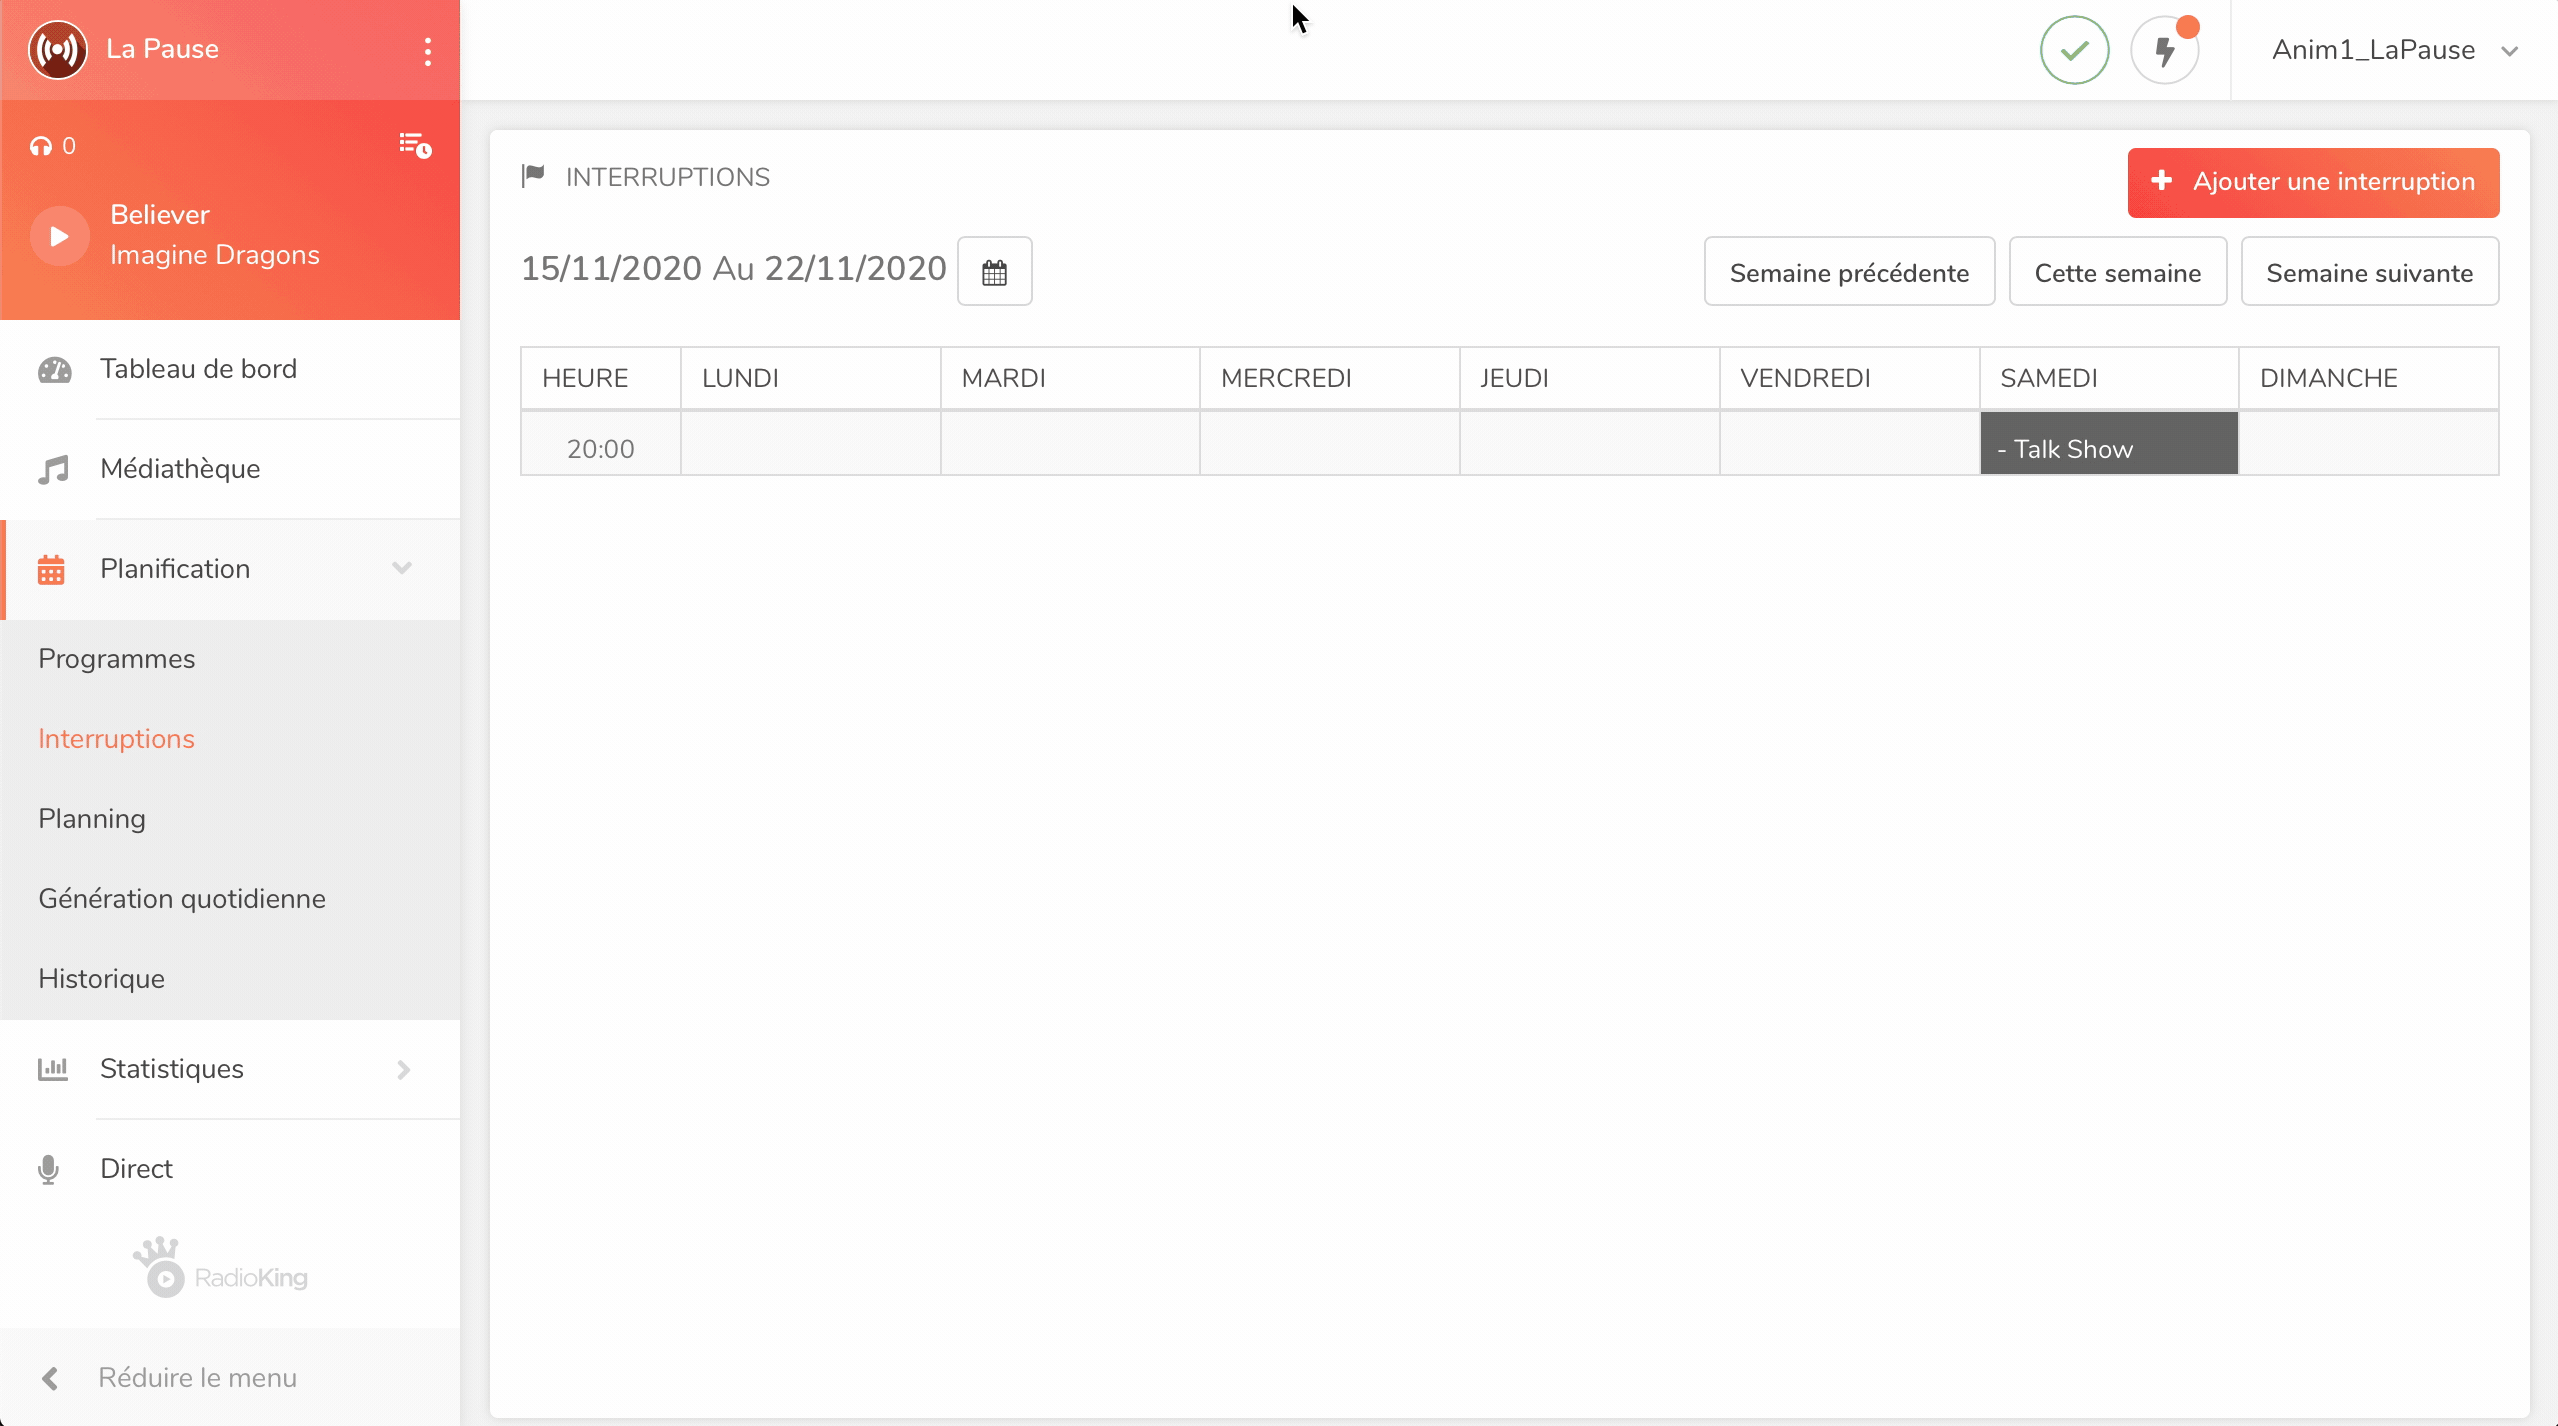Open the Planning submenu entry
2558x1426 pixels.
pyautogui.click(x=92, y=819)
